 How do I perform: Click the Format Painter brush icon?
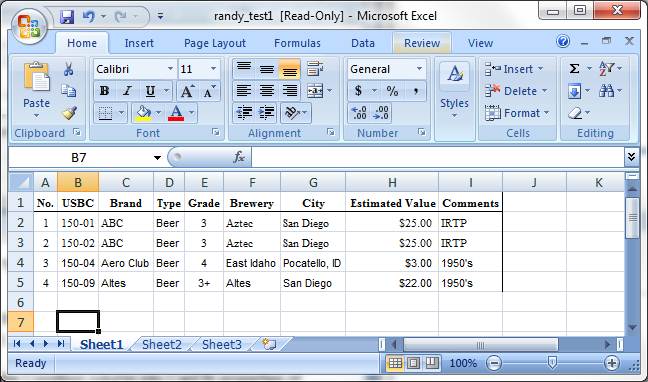[x=69, y=112]
